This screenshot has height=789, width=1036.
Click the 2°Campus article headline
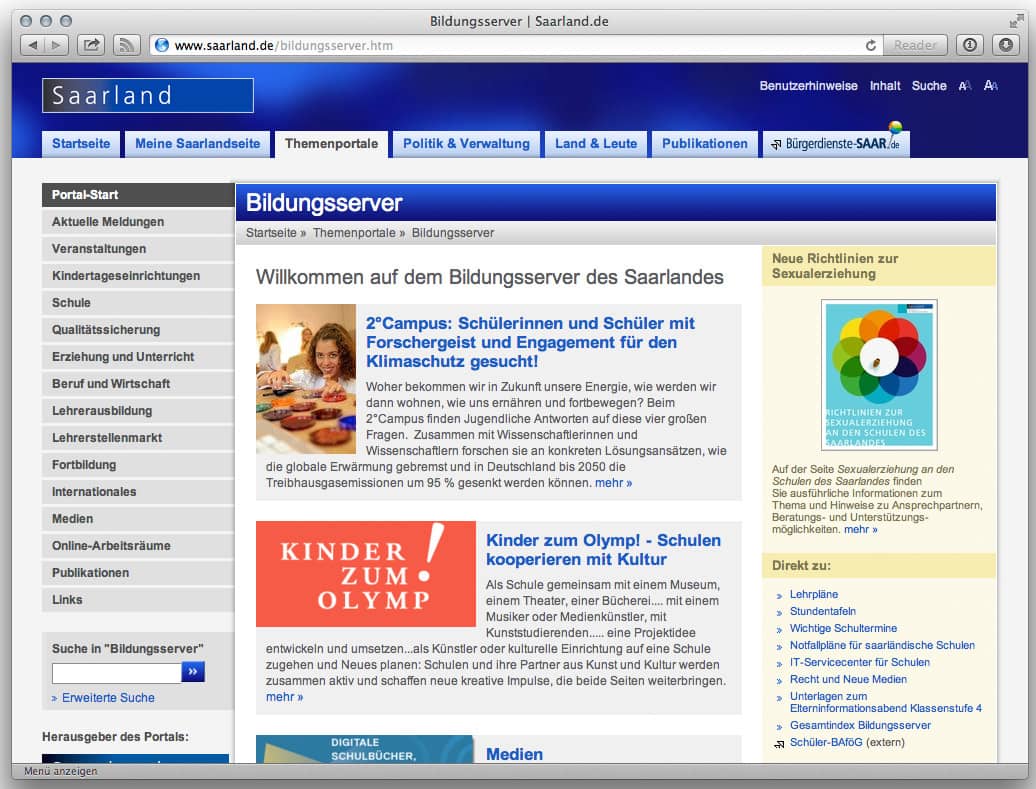coord(530,341)
